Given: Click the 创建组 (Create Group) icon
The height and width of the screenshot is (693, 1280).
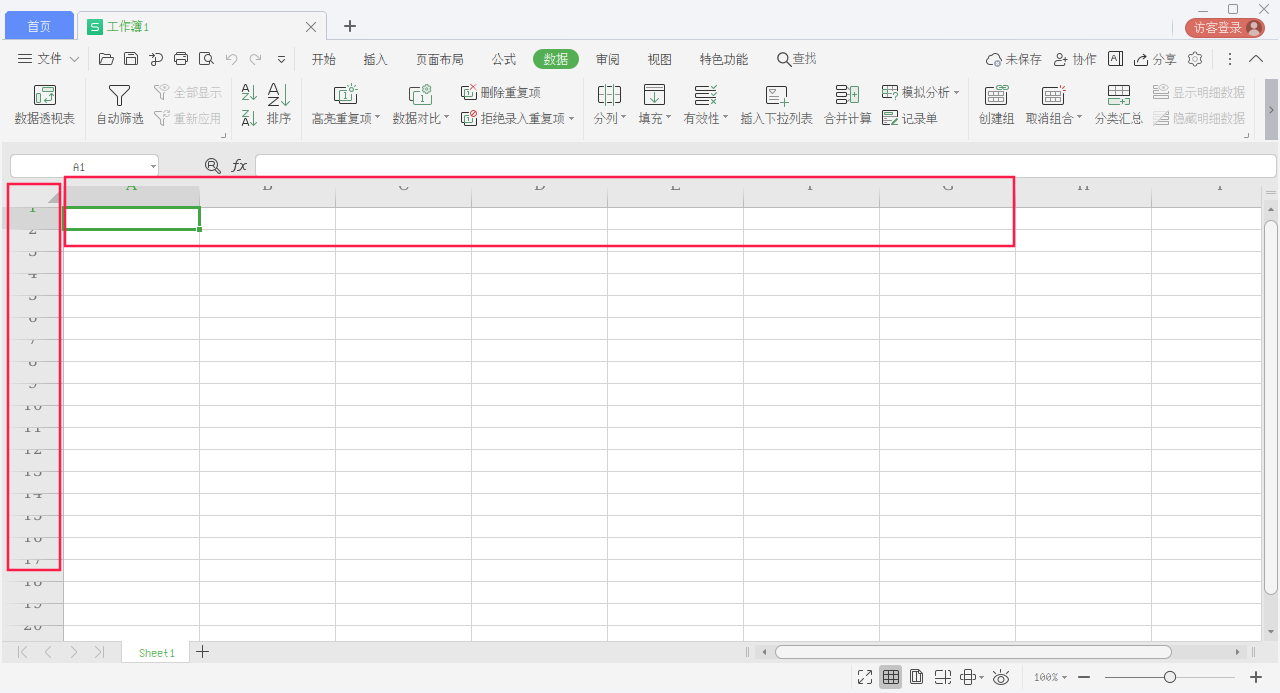Looking at the screenshot, I should 996,103.
